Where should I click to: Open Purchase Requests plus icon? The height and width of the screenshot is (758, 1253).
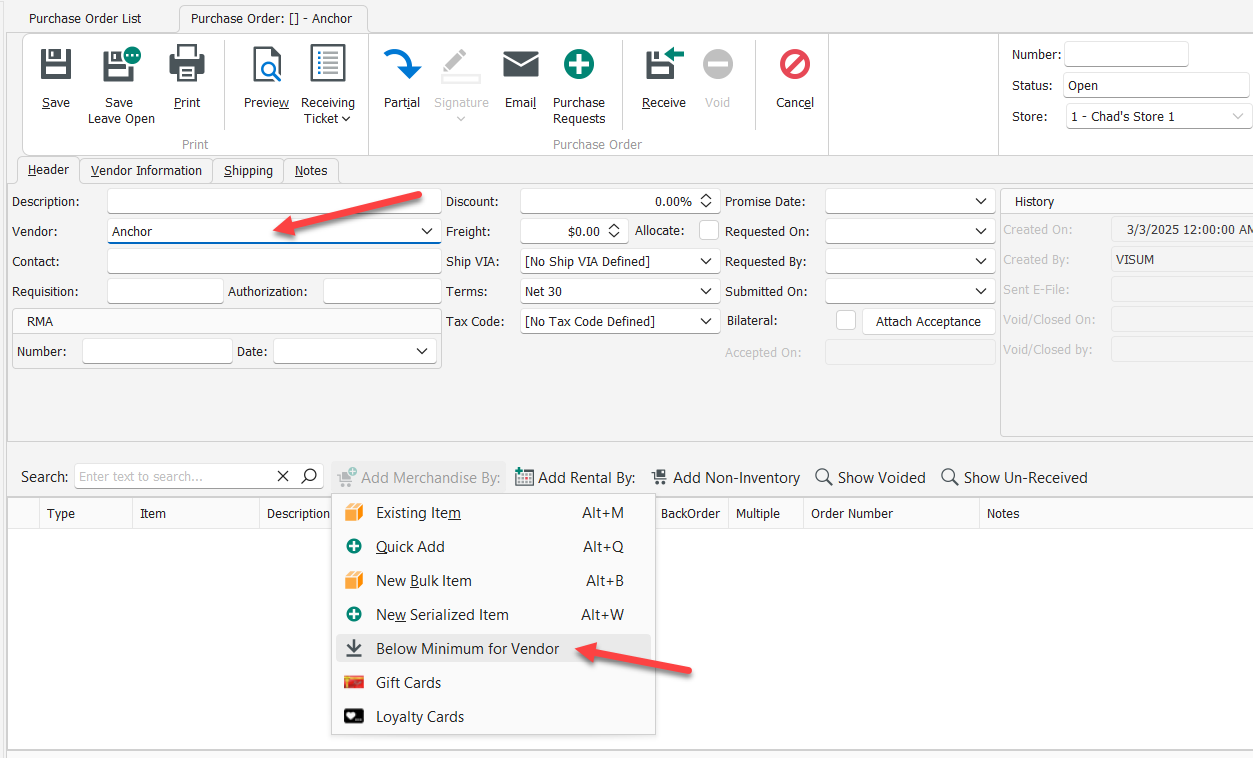(x=579, y=65)
